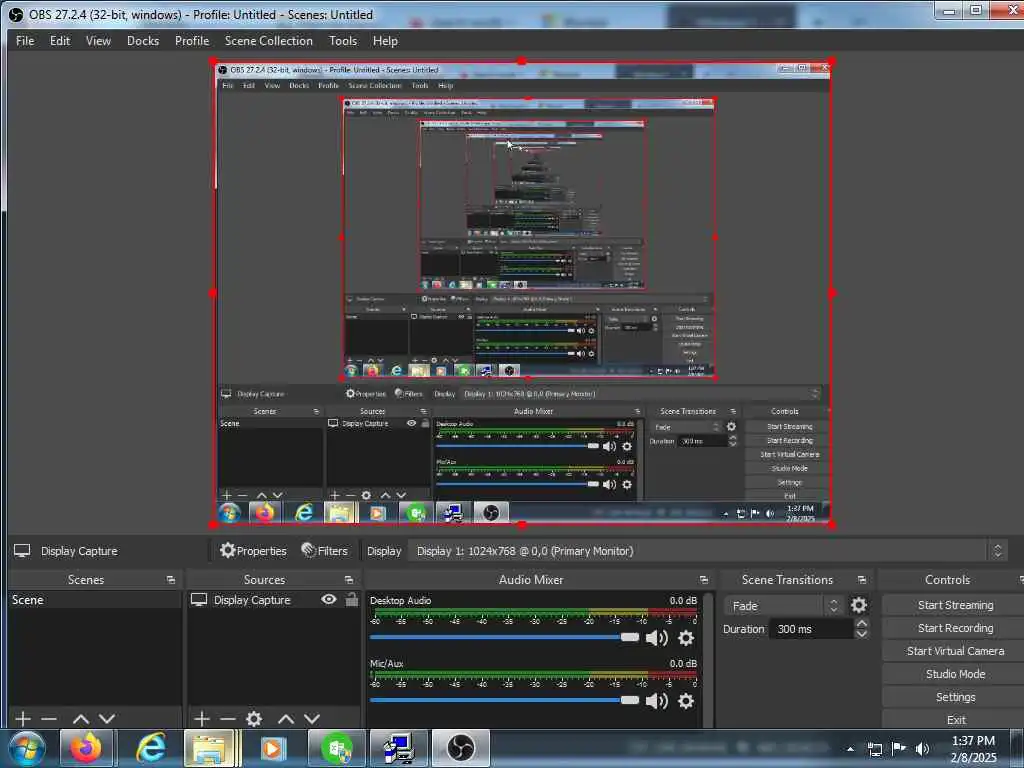
Task: Add a new scene with plus icon
Action: [23, 719]
